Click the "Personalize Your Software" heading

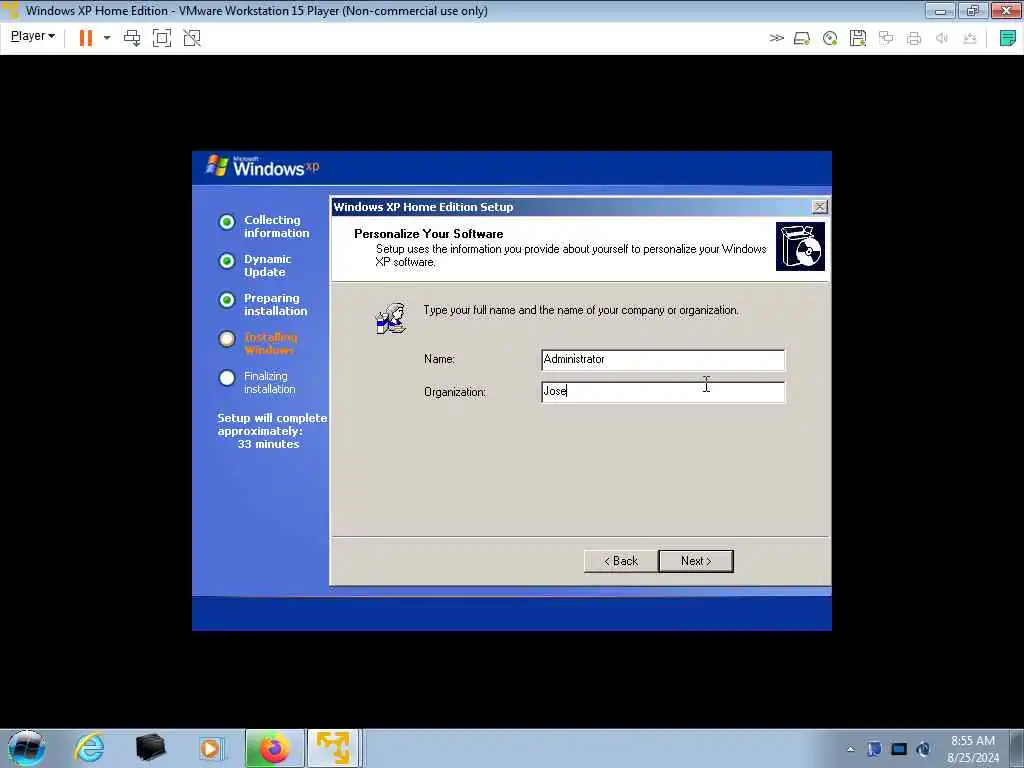click(428, 234)
